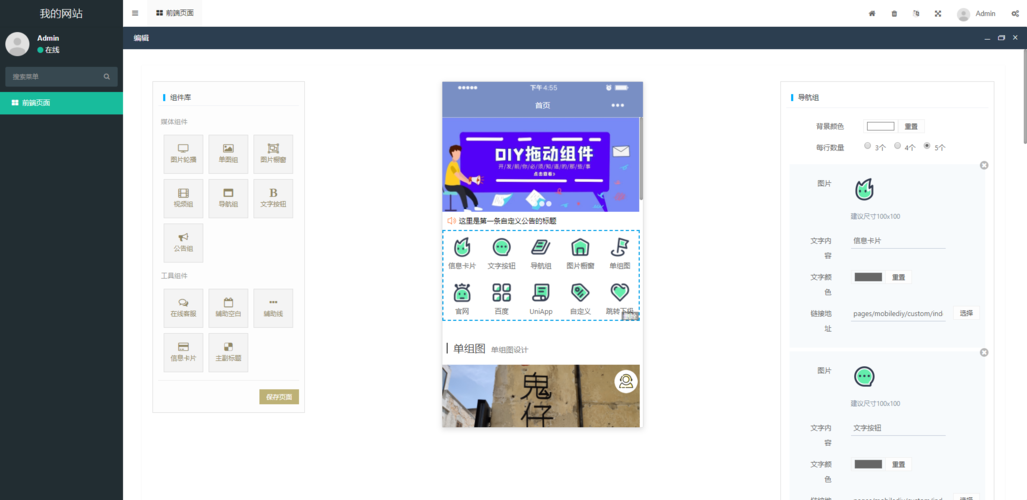Image resolution: width=1027 pixels, height=500 pixels.
Task: Click the trash clear-cache icon in top bar
Action: point(894,13)
